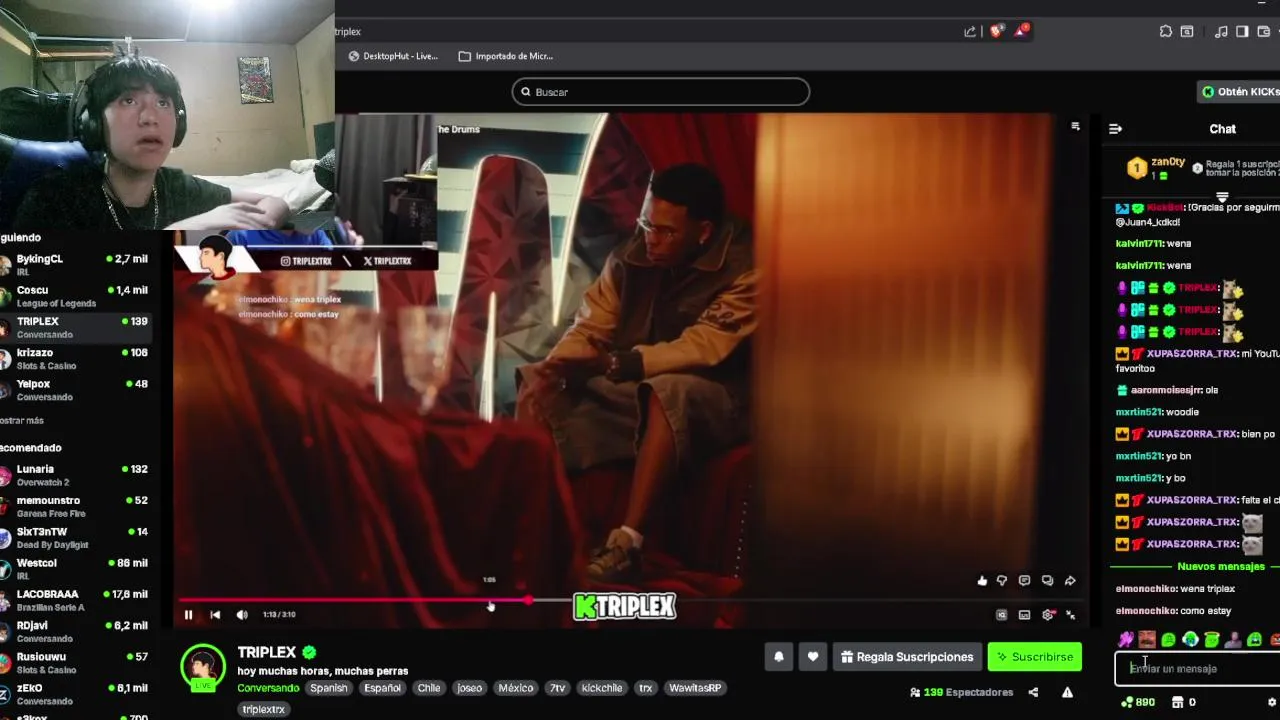The height and width of the screenshot is (720, 1280).
Task: Click the 890 channel points icon
Action: pyautogui.click(x=1128, y=702)
